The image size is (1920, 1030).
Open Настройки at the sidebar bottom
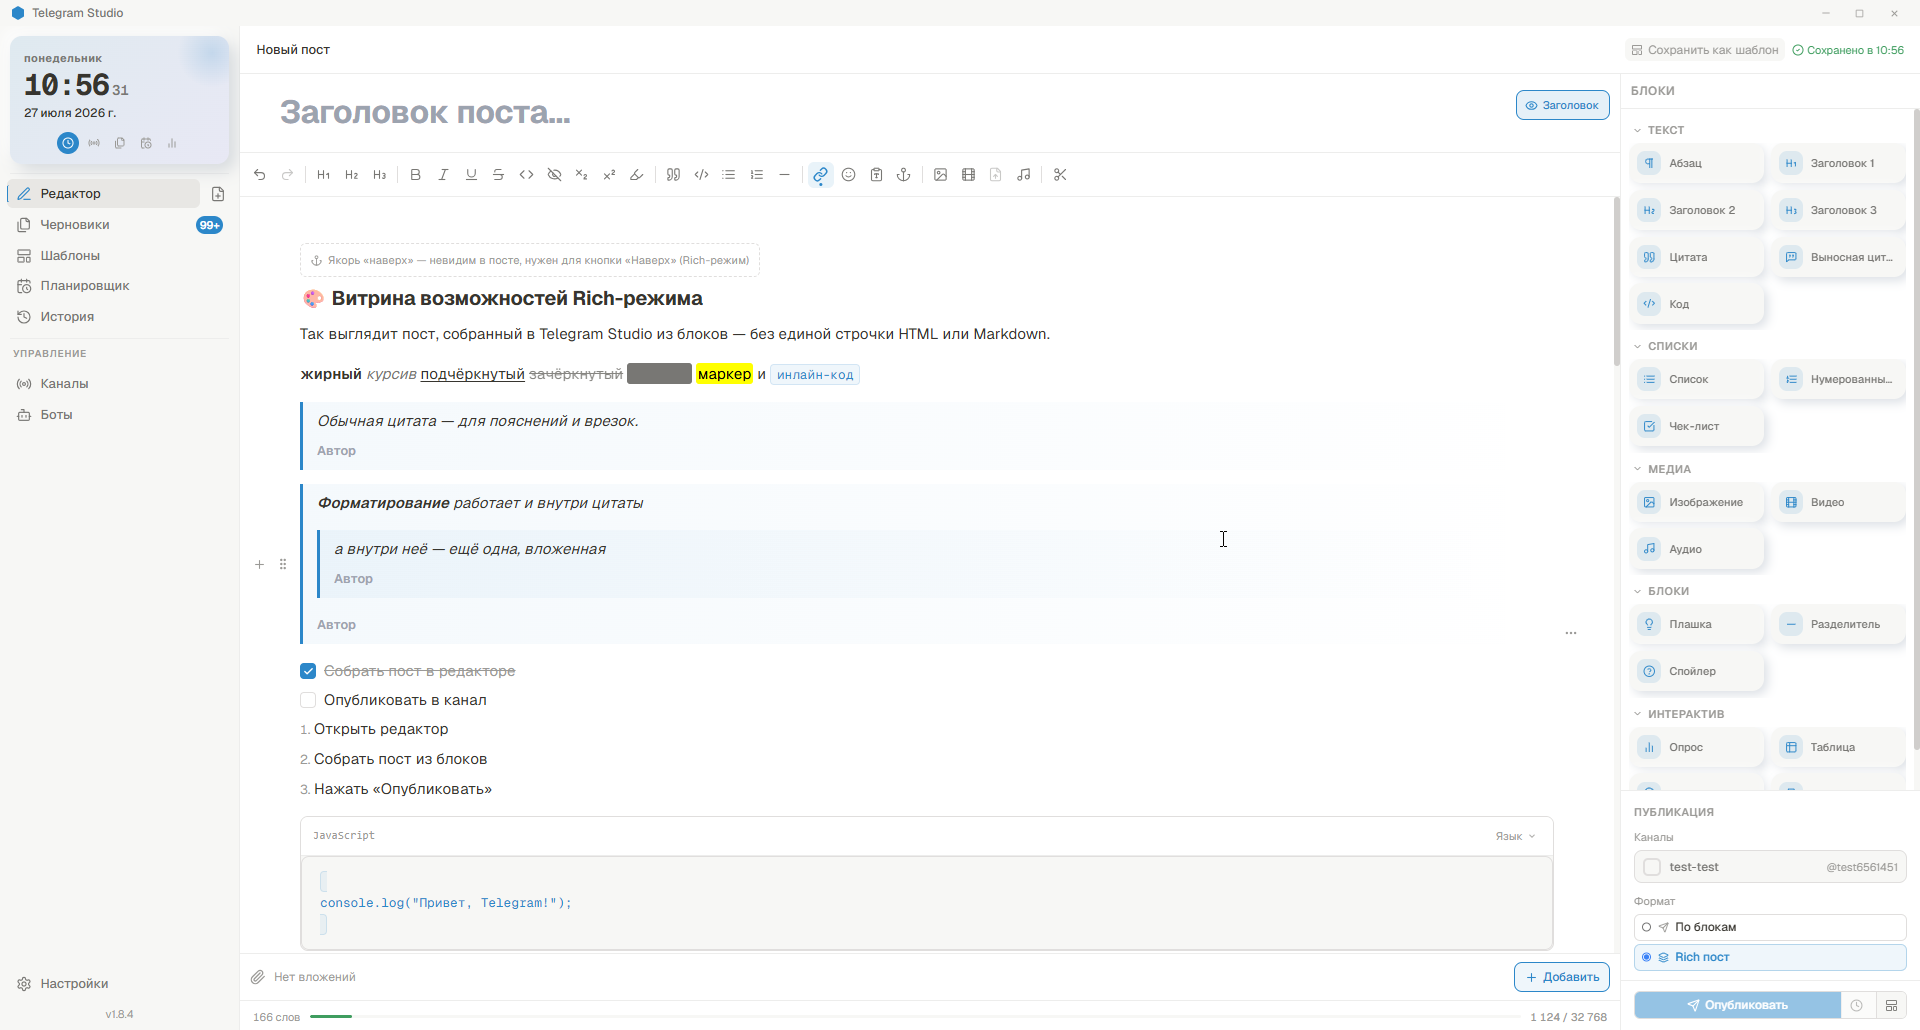point(118,984)
